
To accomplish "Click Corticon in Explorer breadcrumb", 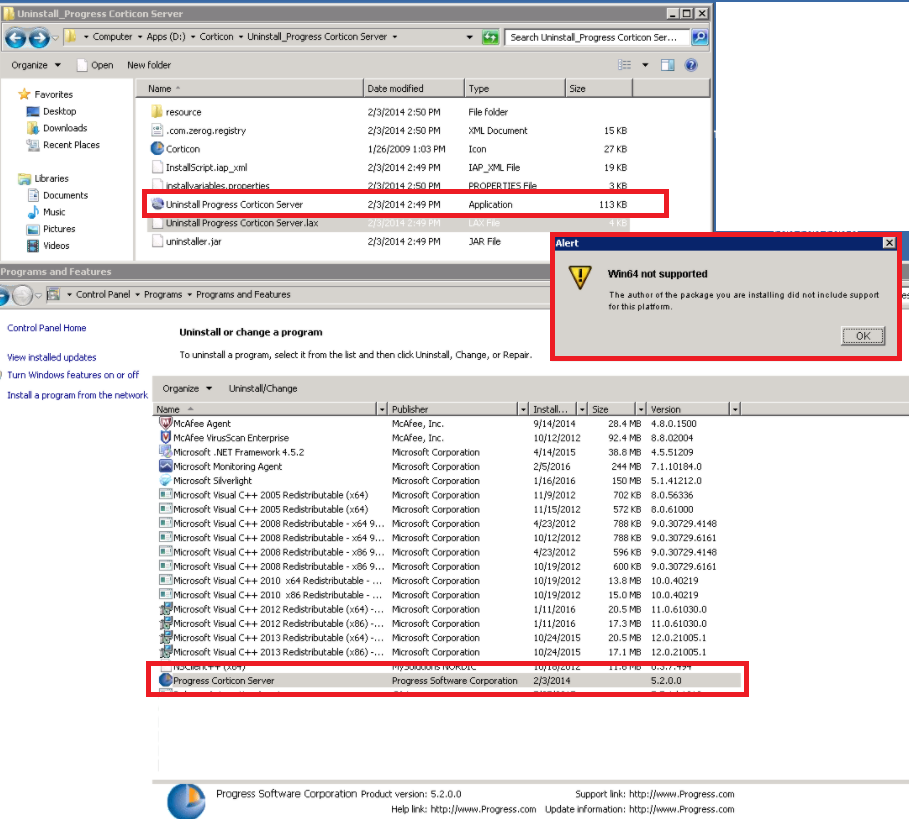I will (x=216, y=37).
